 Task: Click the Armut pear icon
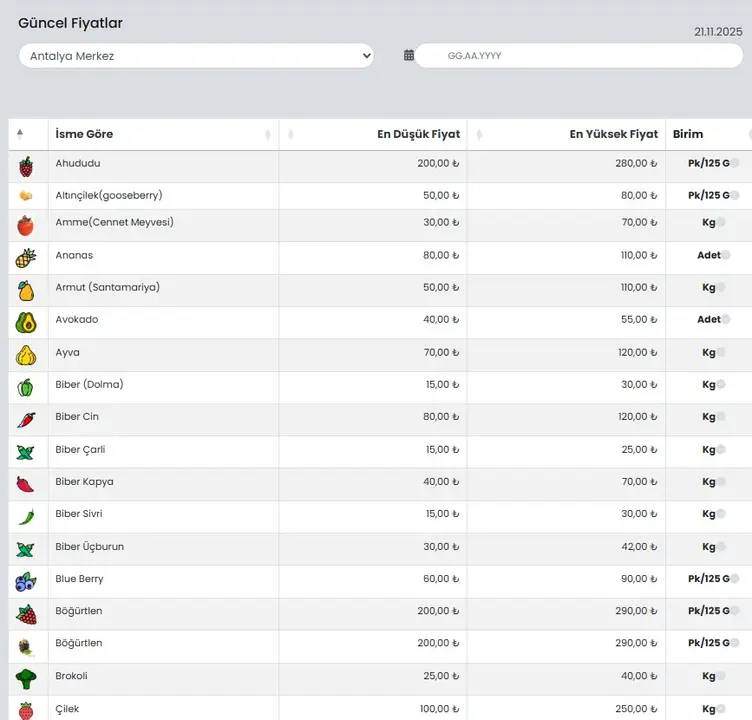pyautogui.click(x=26, y=290)
